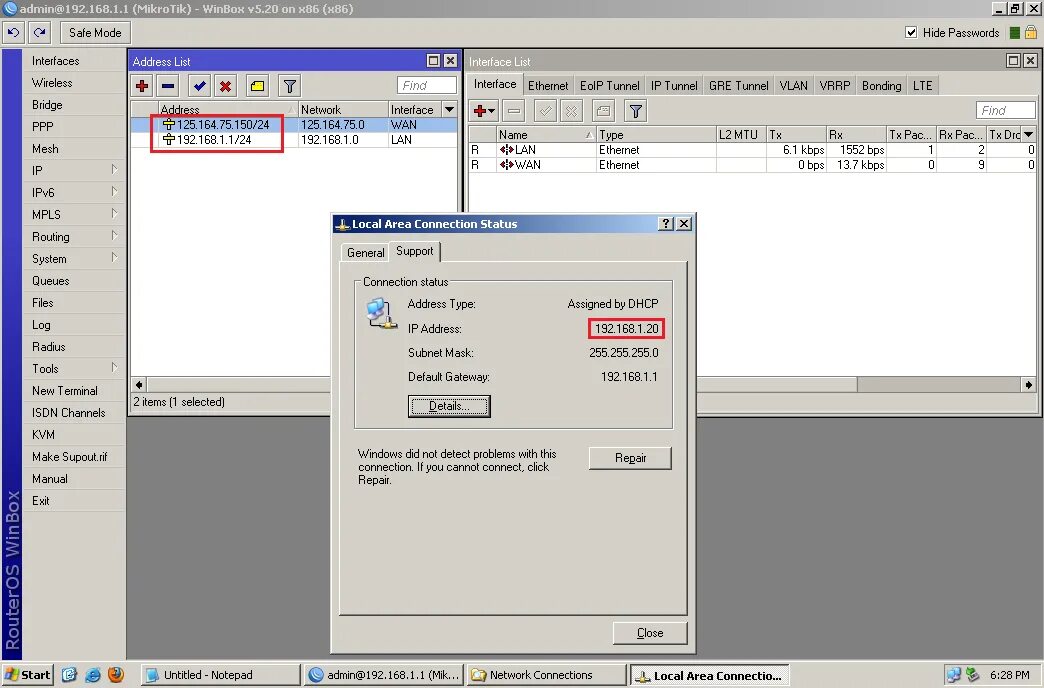Viewport: 1044px width, 688px height.
Task: Select the 192.168.1.1/24 address row
Action: click(x=294, y=140)
